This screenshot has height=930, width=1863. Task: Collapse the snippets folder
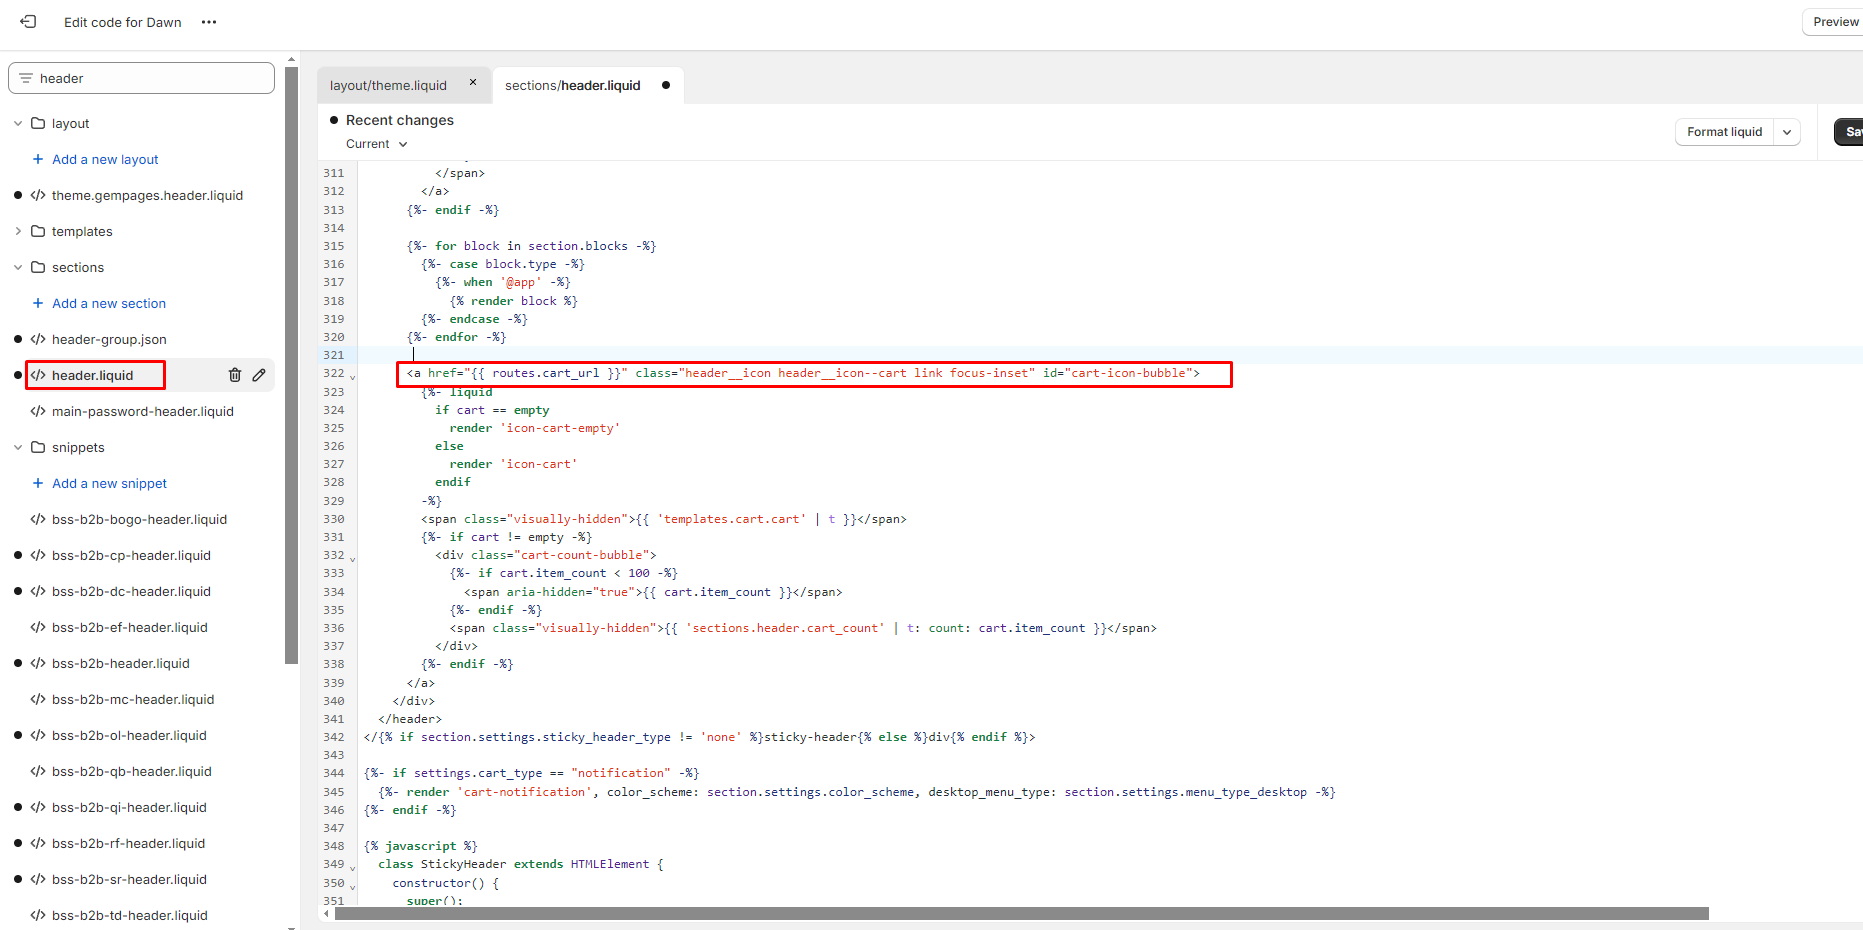(18, 447)
